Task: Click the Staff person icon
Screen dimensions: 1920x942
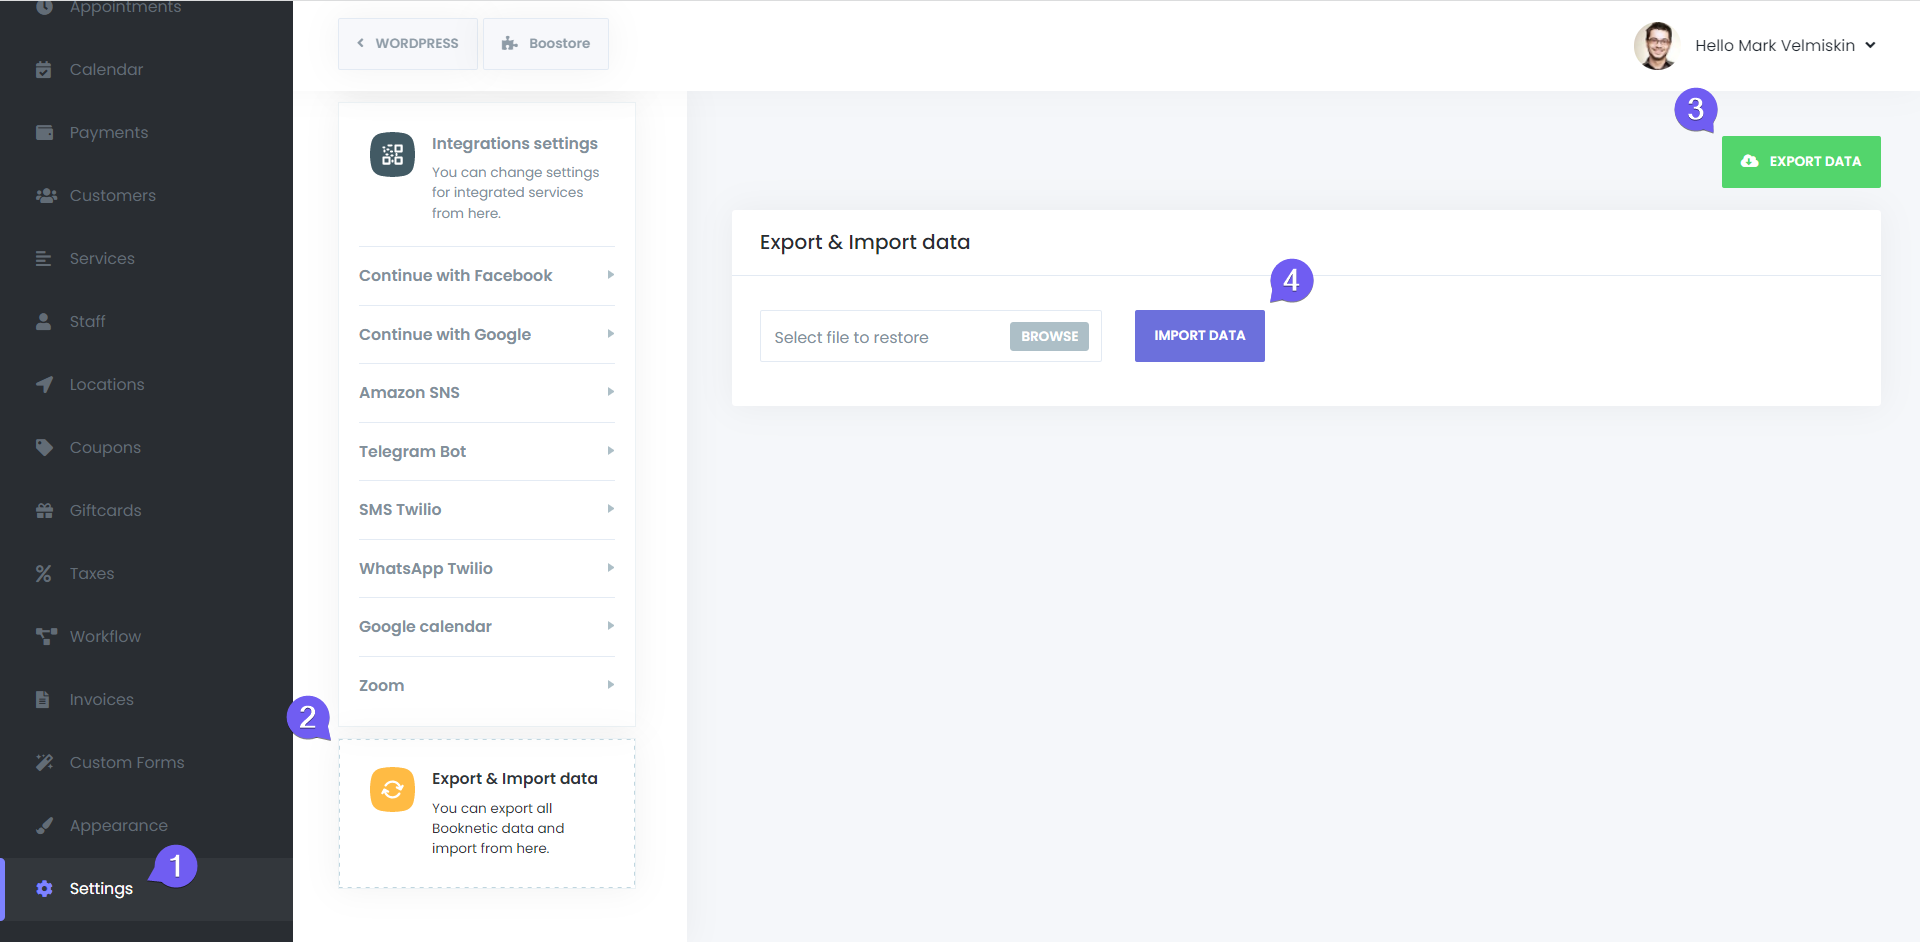Action: pos(44,321)
